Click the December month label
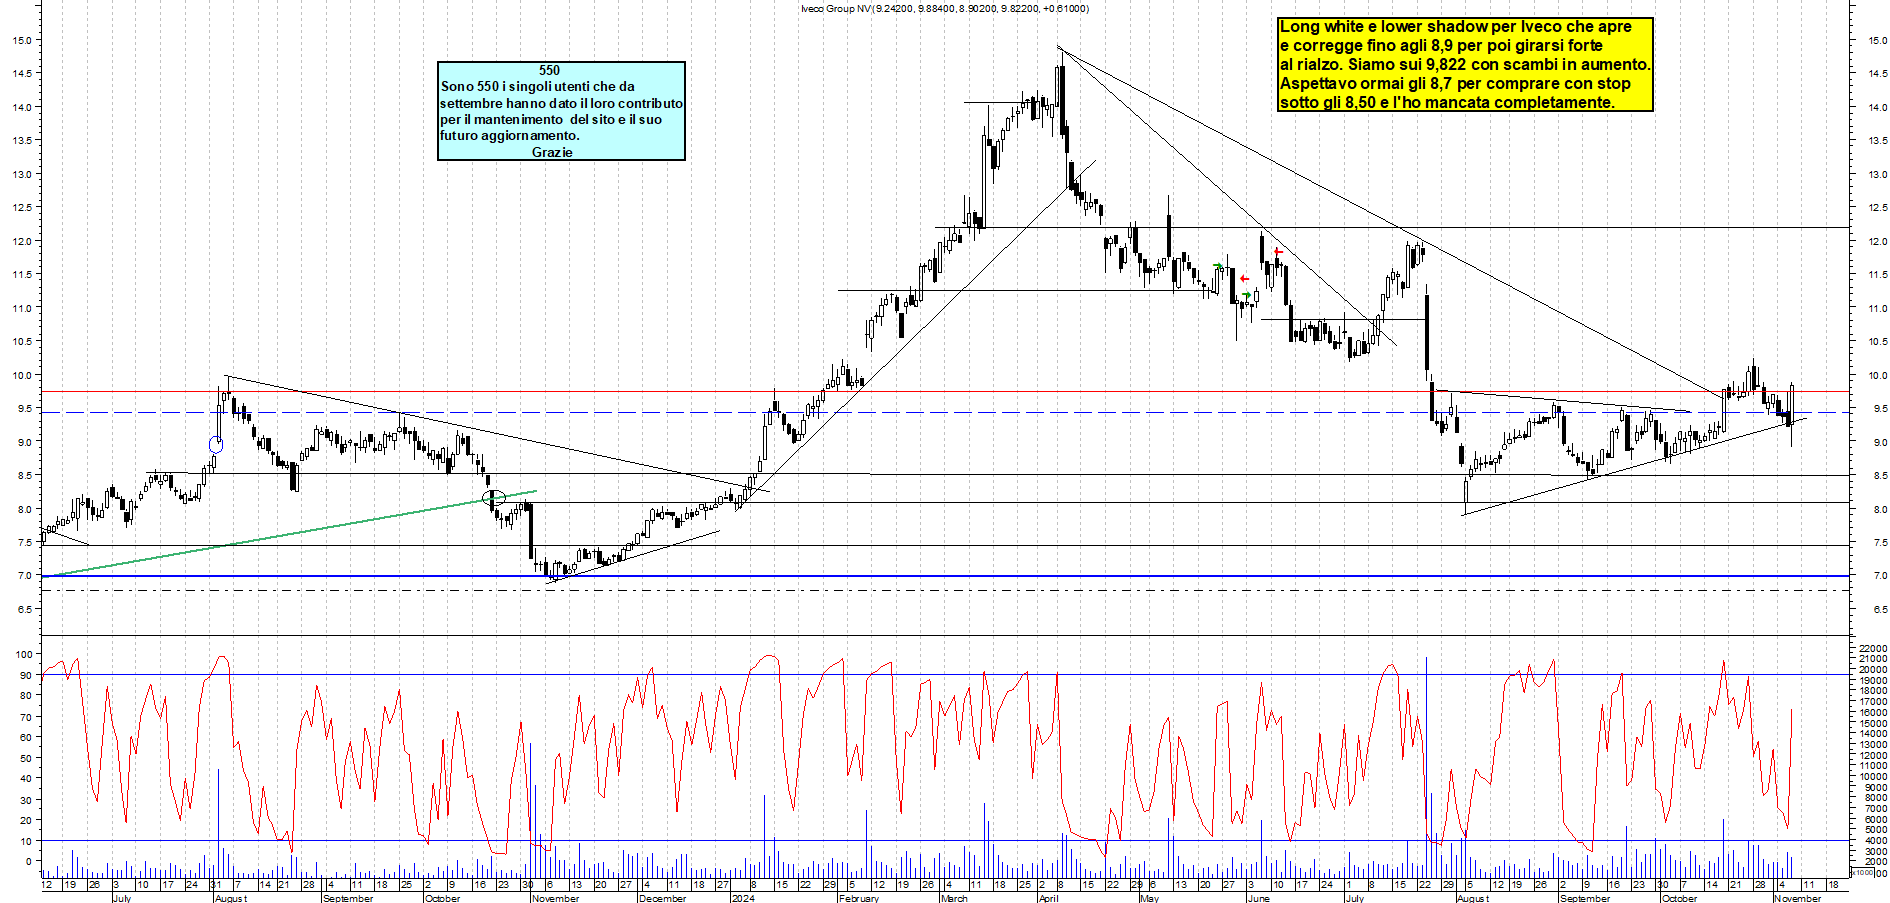 click(x=662, y=898)
